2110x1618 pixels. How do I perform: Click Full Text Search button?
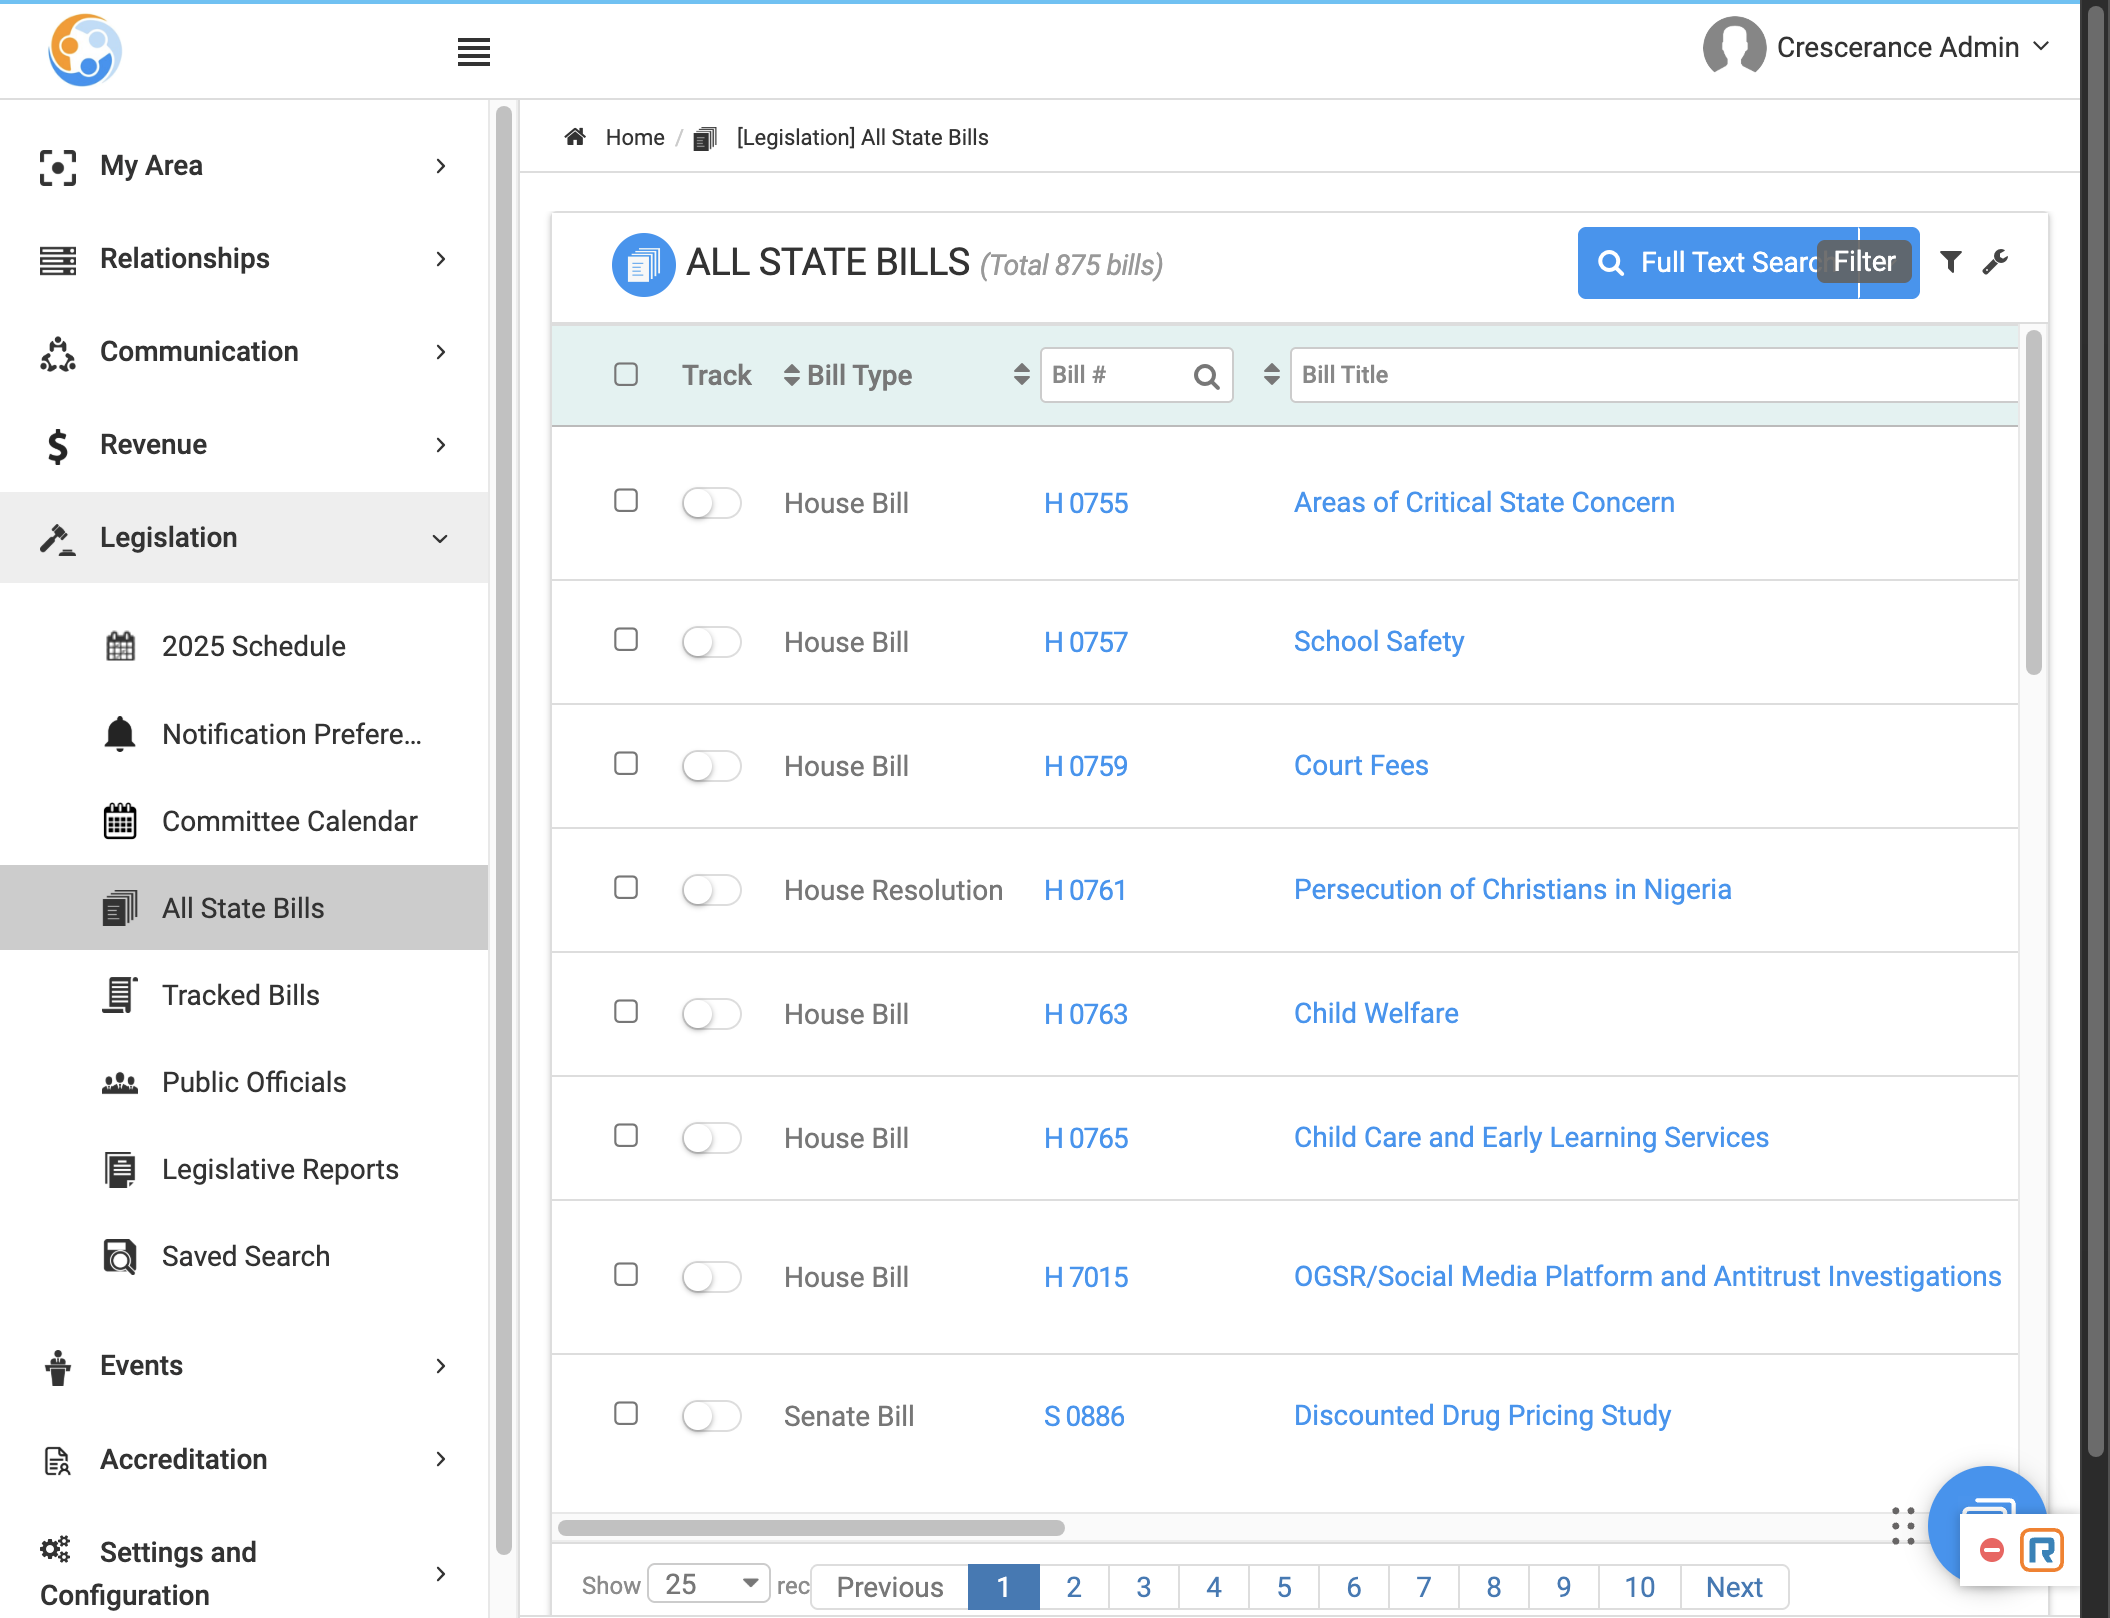pyautogui.click(x=1717, y=262)
